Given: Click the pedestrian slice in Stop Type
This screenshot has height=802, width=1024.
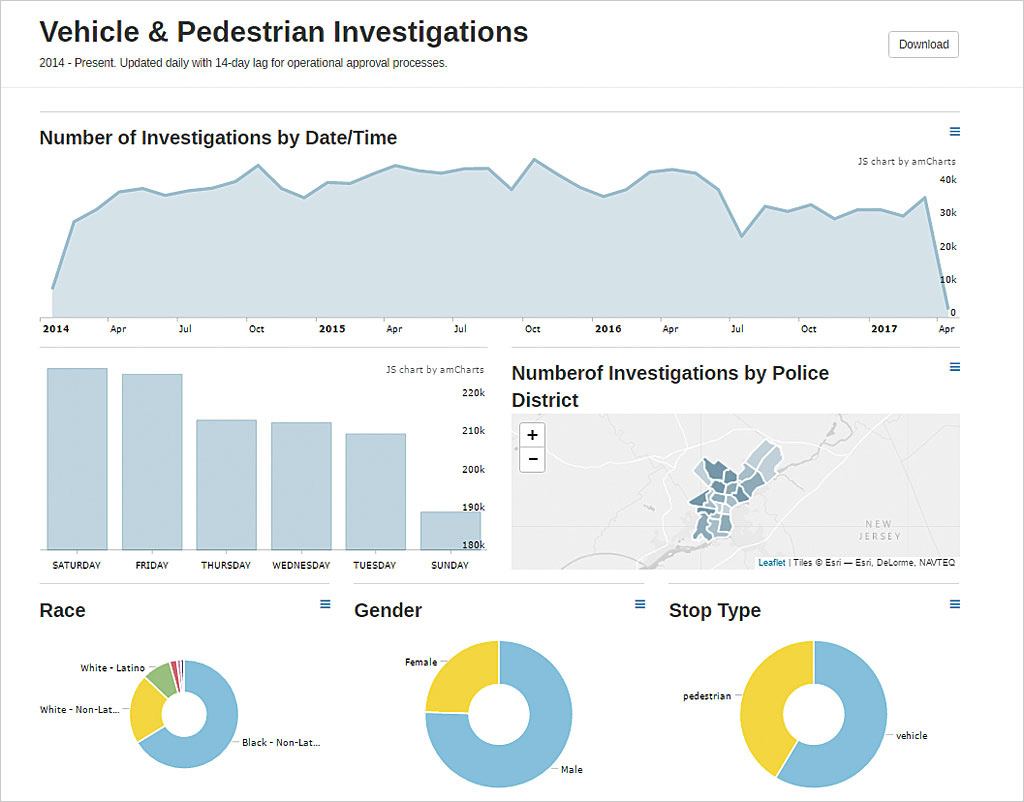Looking at the screenshot, I should (x=763, y=700).
